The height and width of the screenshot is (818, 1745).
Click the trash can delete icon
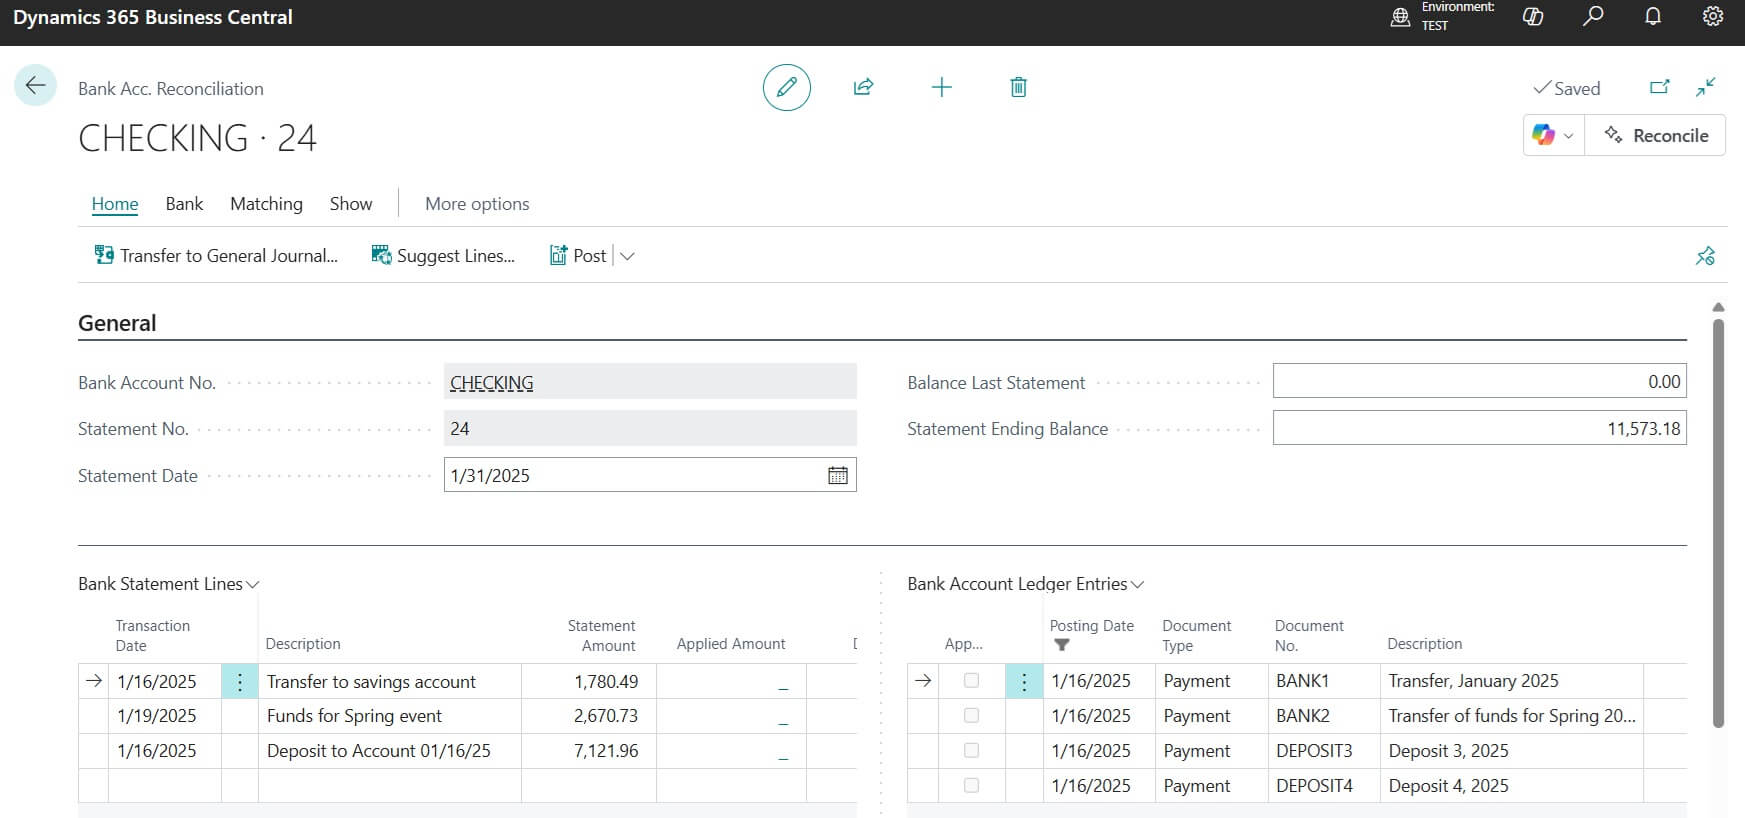click(1018, 88)
